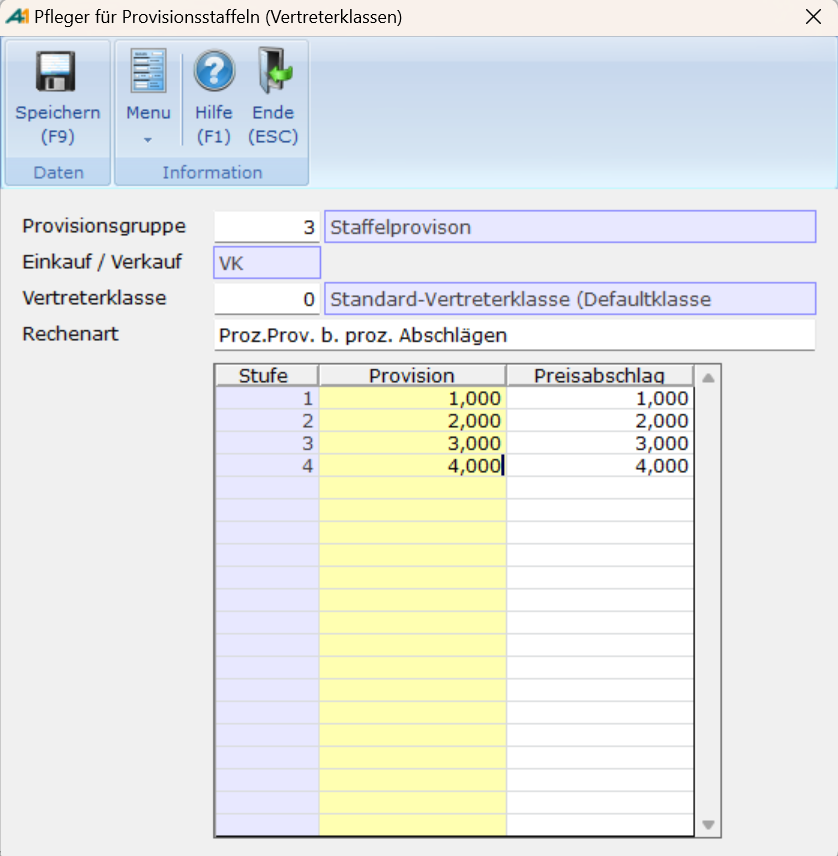
Task: Close the Pfleger für Provisionsstaffeln window
Action: pyautogui.click(x=813, y=17)
